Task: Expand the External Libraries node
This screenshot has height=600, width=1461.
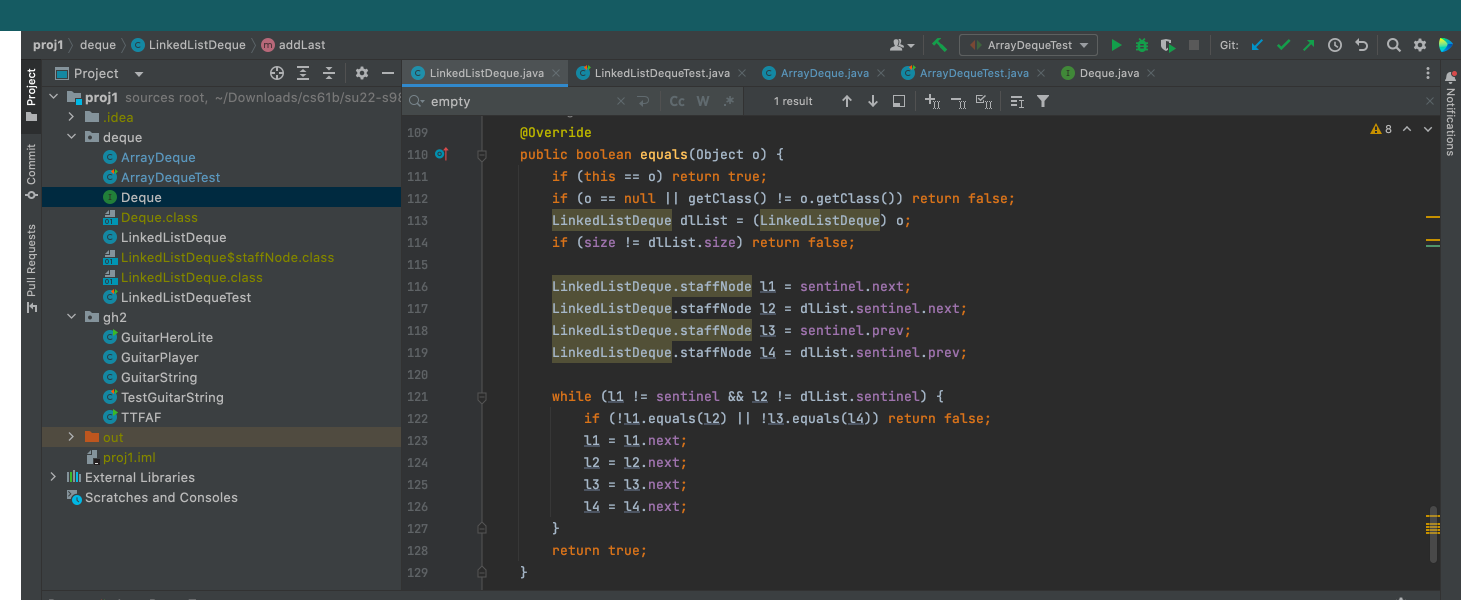Action: pyautogui.click(x=53, y=477)
